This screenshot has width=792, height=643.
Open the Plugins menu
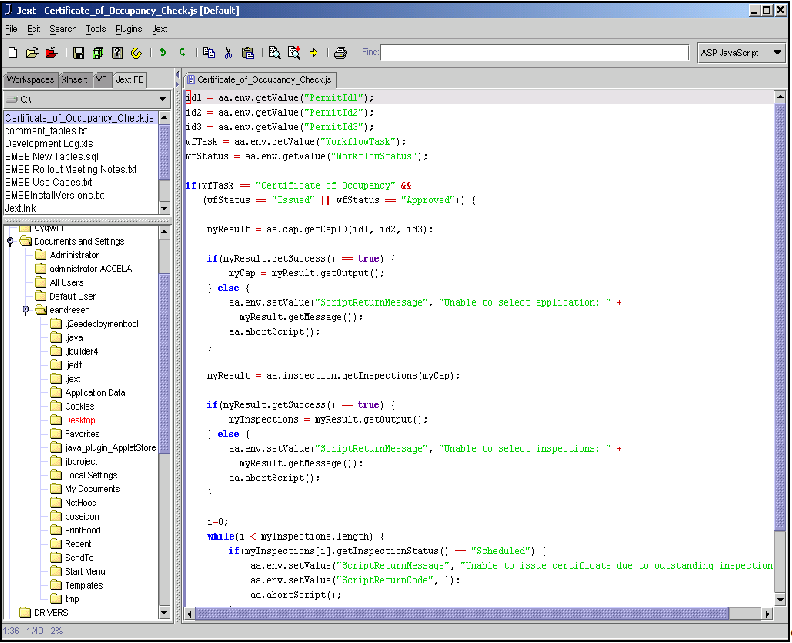pos(128,29)
